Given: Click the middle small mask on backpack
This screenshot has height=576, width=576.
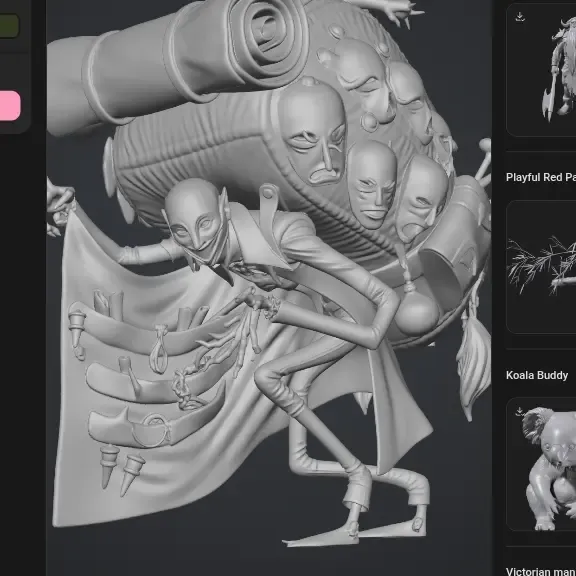Looking at the screenshot, I should point(372,185).
